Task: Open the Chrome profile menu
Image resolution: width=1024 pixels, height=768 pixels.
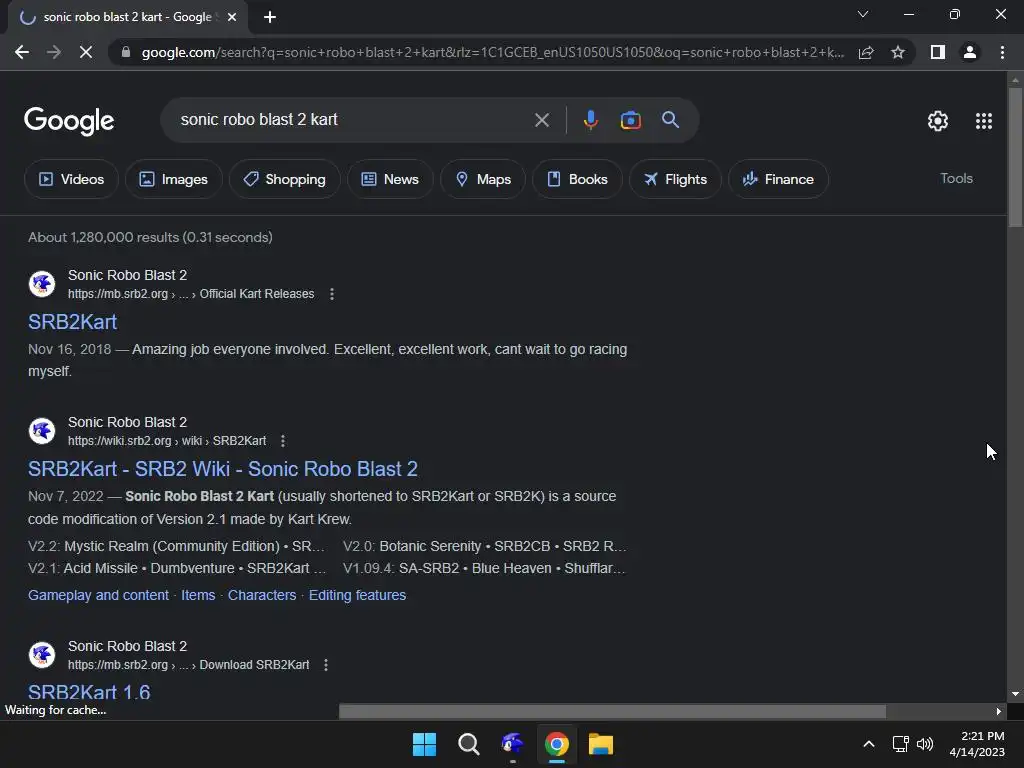Action: point(970,52)
